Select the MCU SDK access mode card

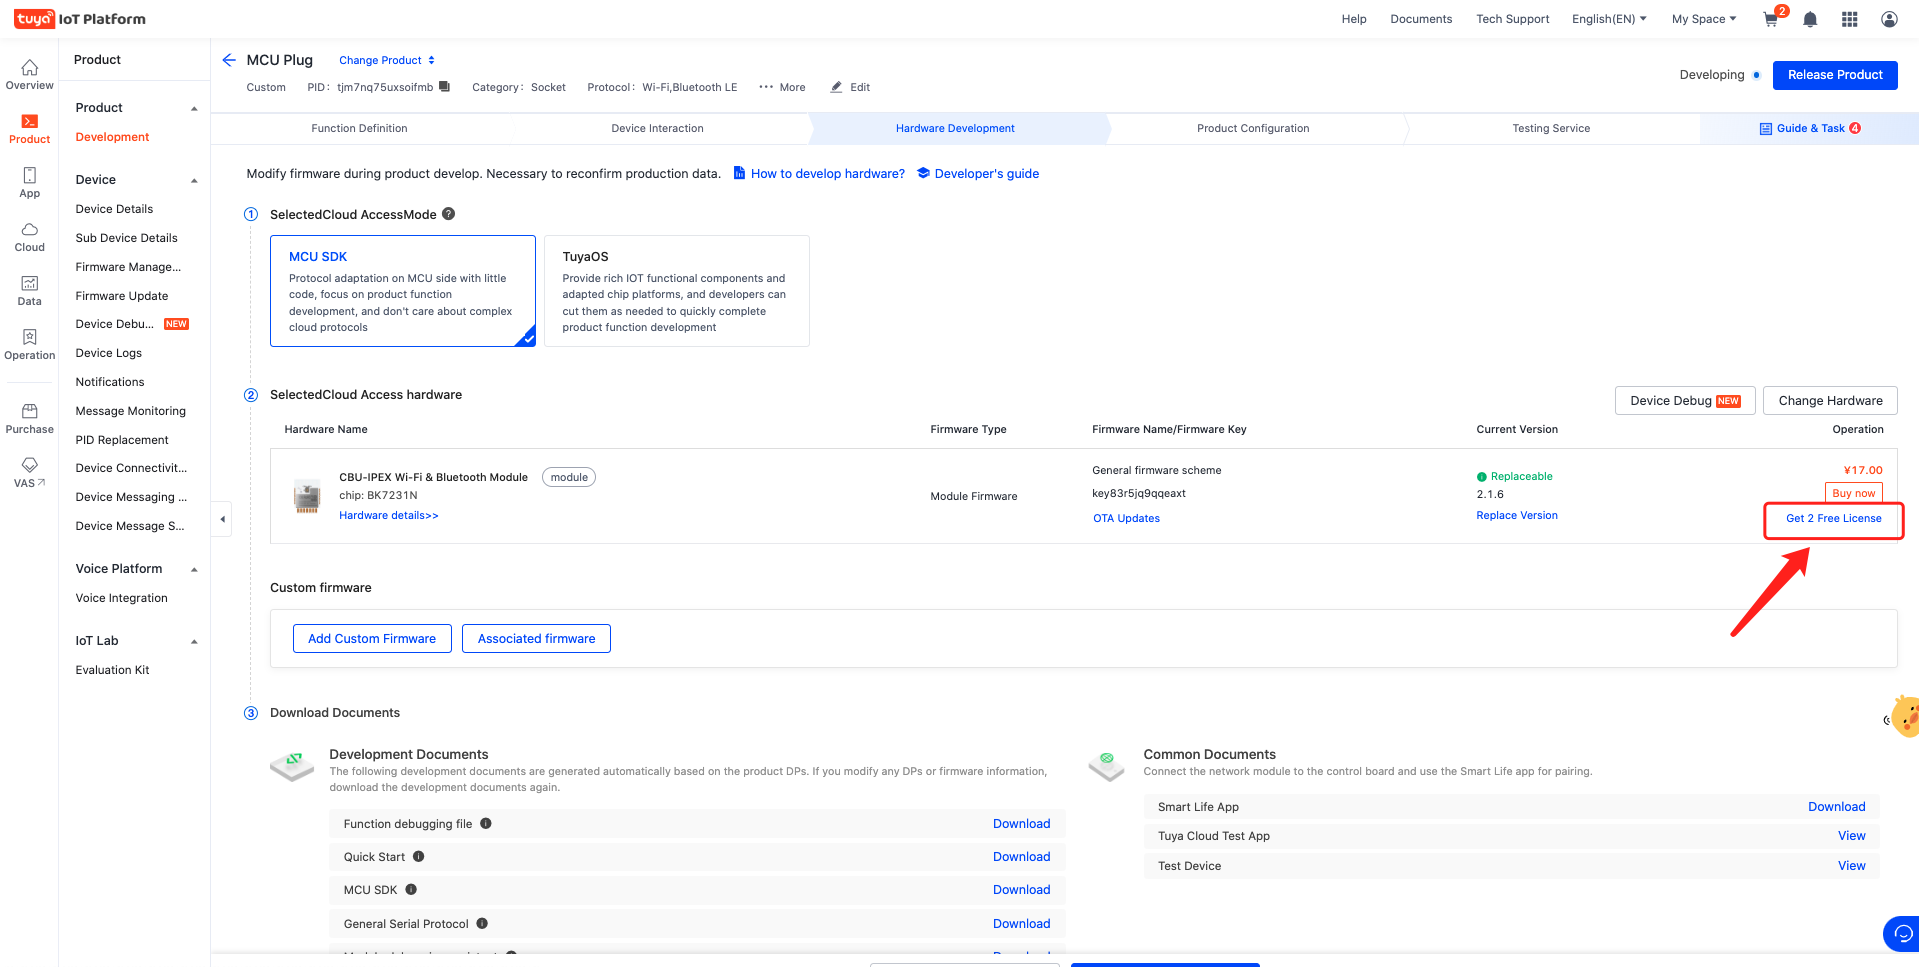click(x=402, y=291)
